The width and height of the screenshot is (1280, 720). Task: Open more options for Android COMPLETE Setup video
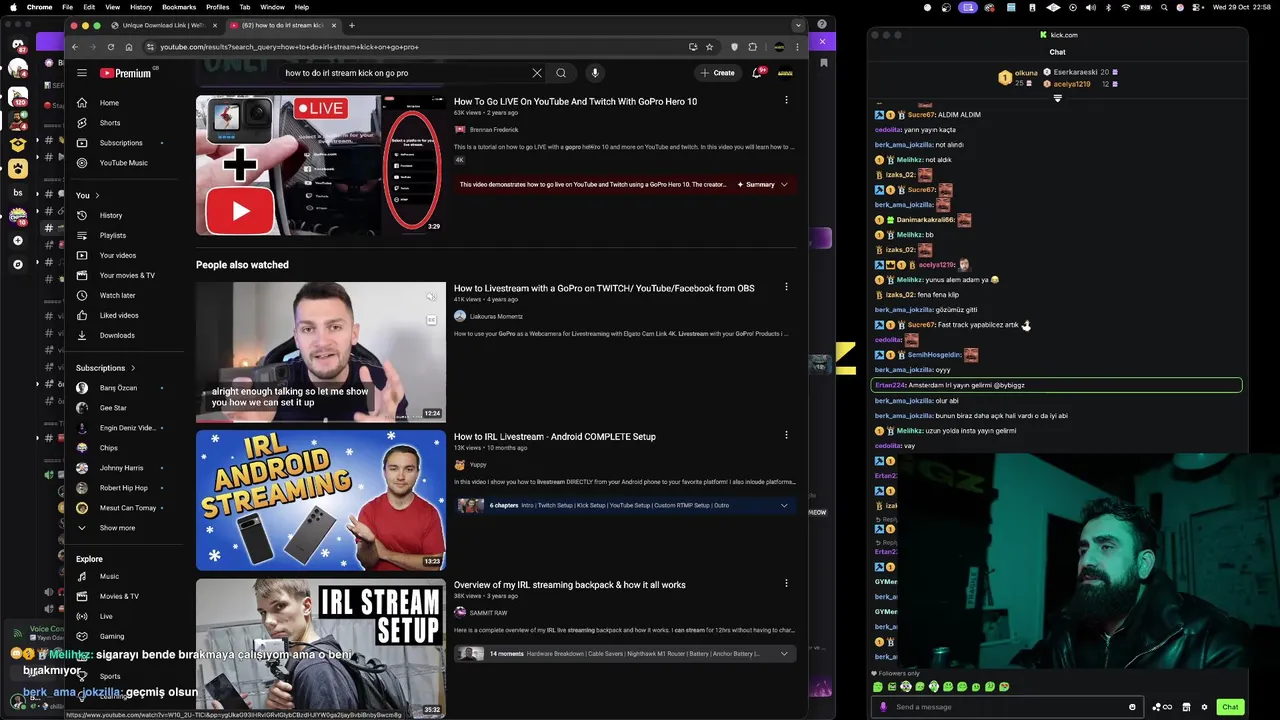(786, 435)
